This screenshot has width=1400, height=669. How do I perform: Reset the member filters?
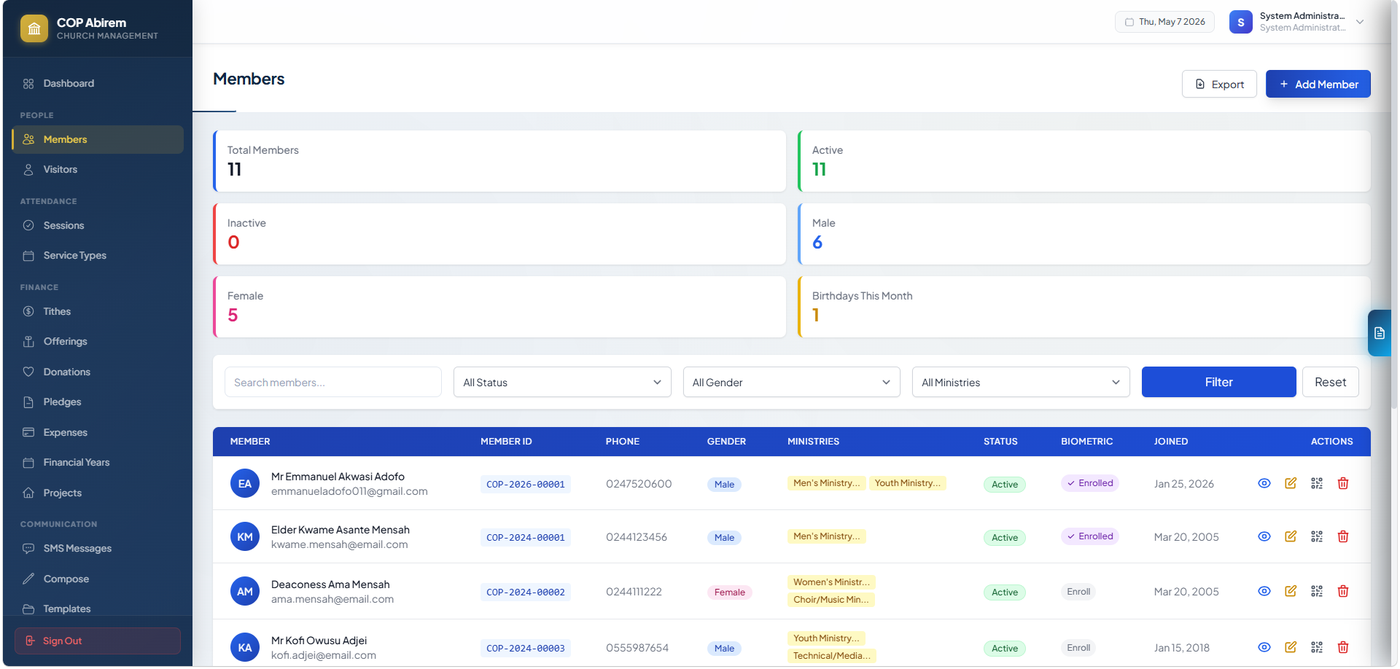pos(1330,382)
